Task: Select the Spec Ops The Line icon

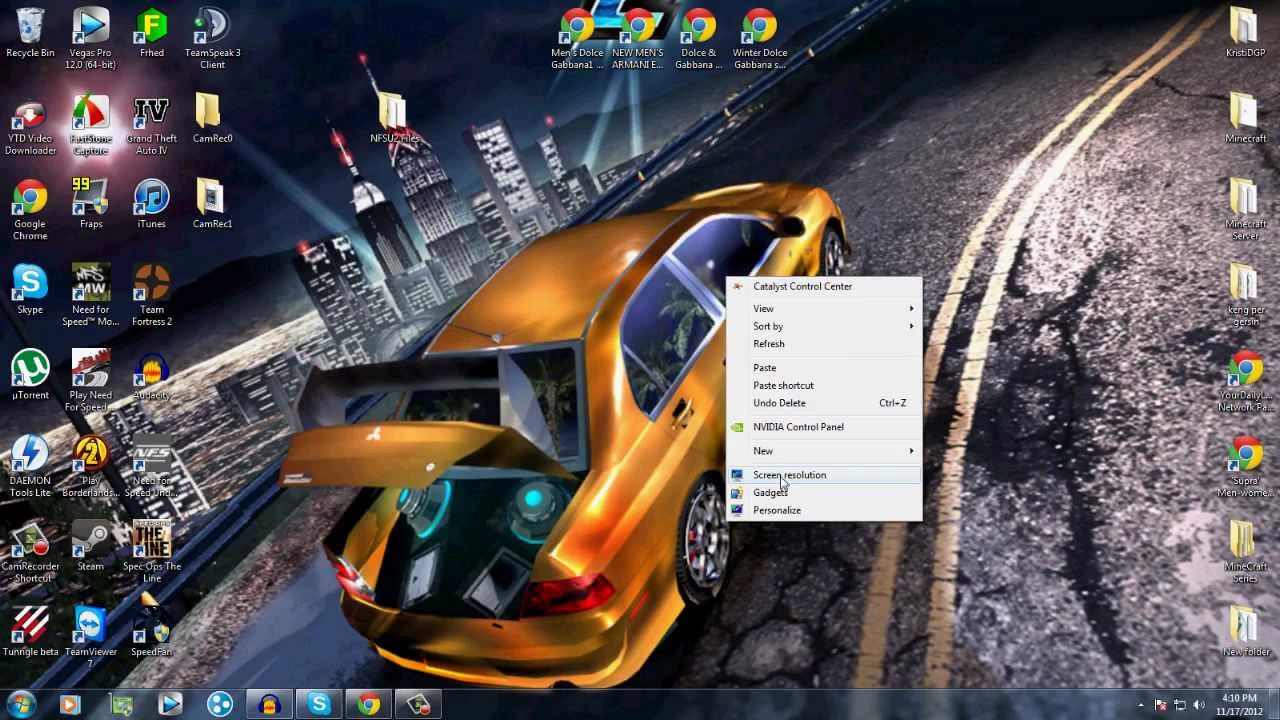Action: click(x=152, y=553)
